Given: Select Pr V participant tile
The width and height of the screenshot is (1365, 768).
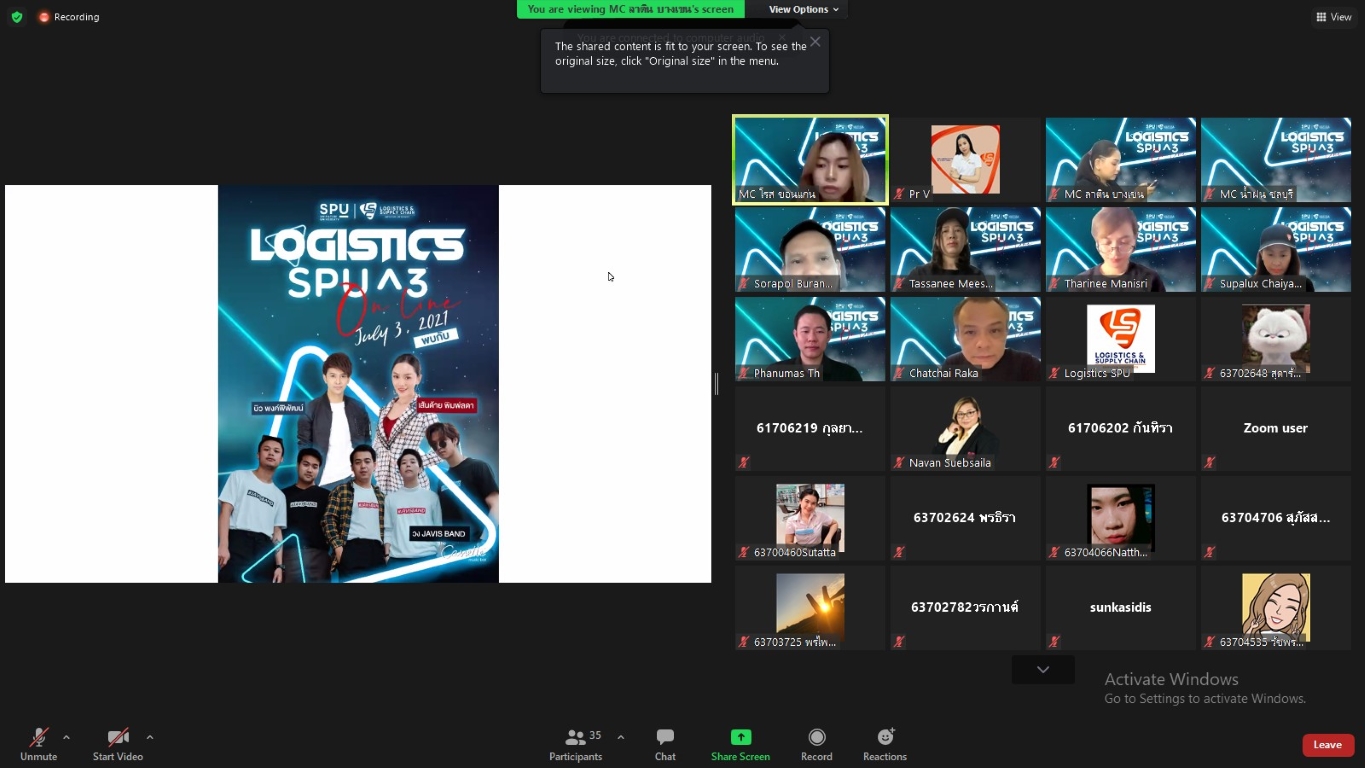Looking at the screenshot, I should (965, 160).
